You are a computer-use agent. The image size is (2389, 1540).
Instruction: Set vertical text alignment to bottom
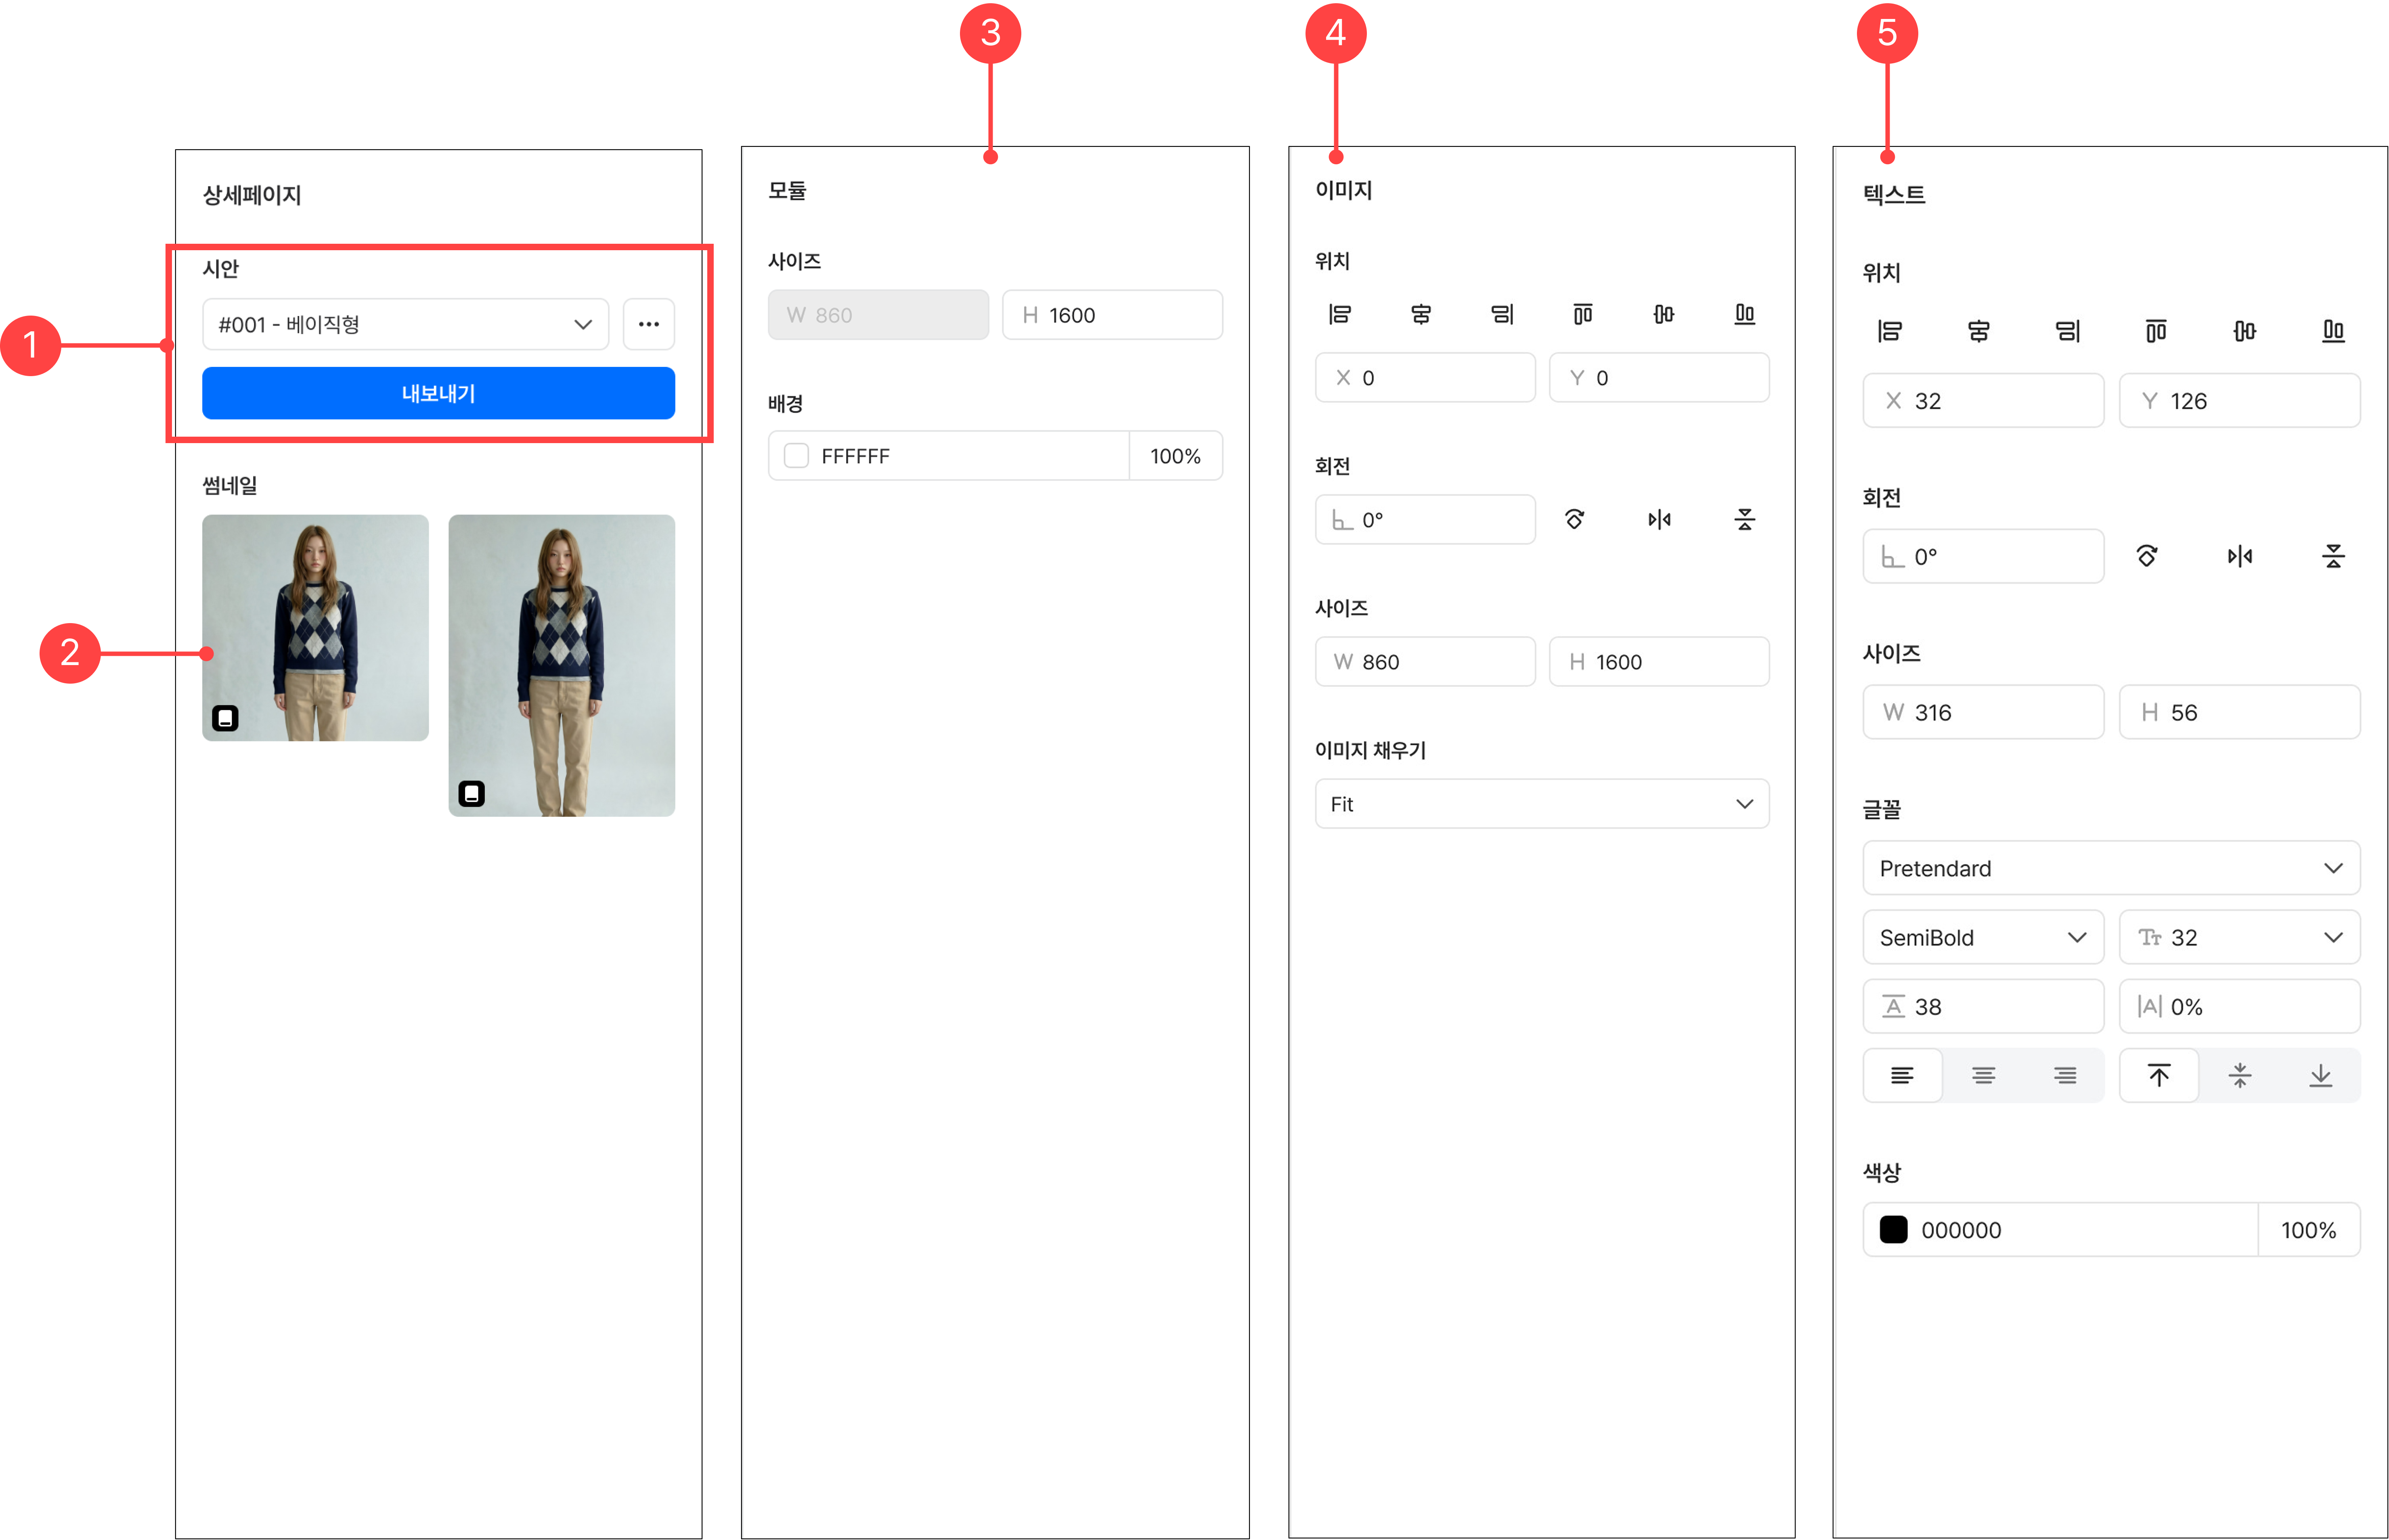2321,1076
